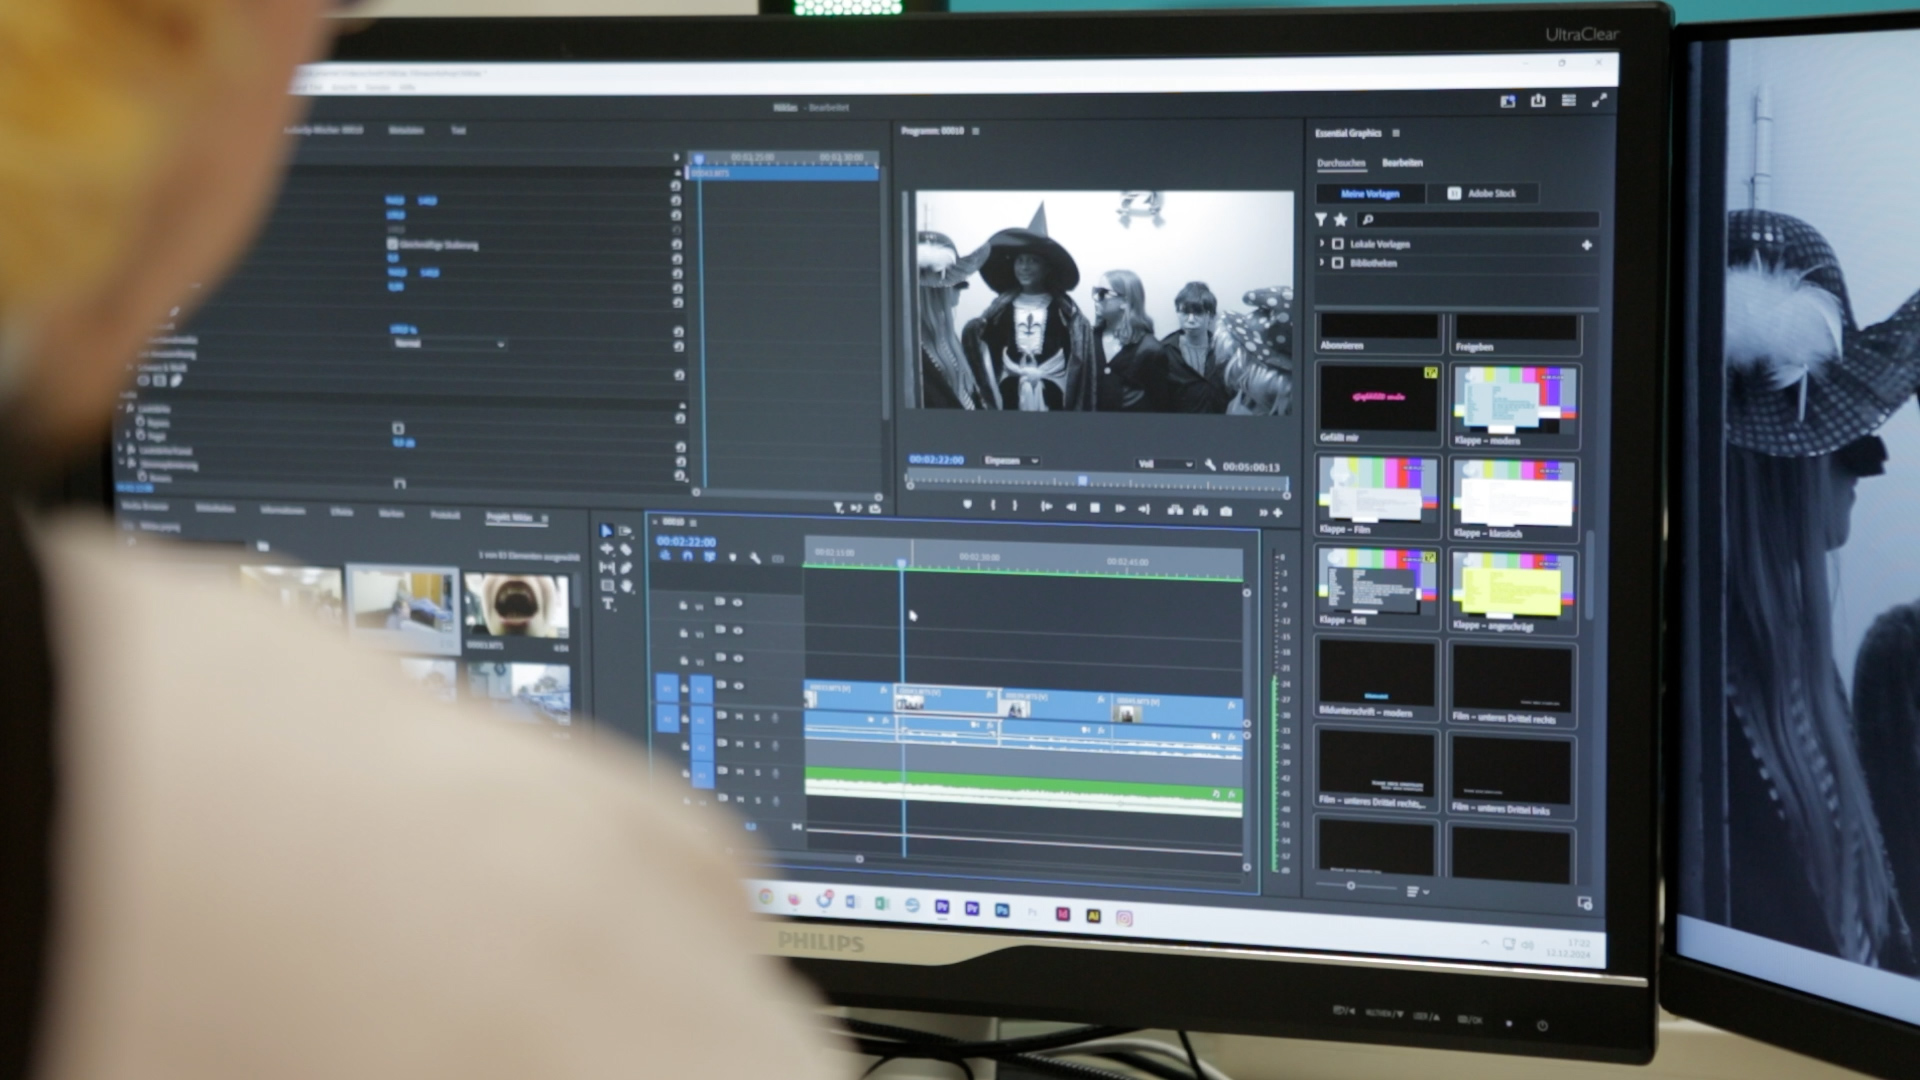Select the Type tool
1920x1080 pixels.
[x=607, y=604]
